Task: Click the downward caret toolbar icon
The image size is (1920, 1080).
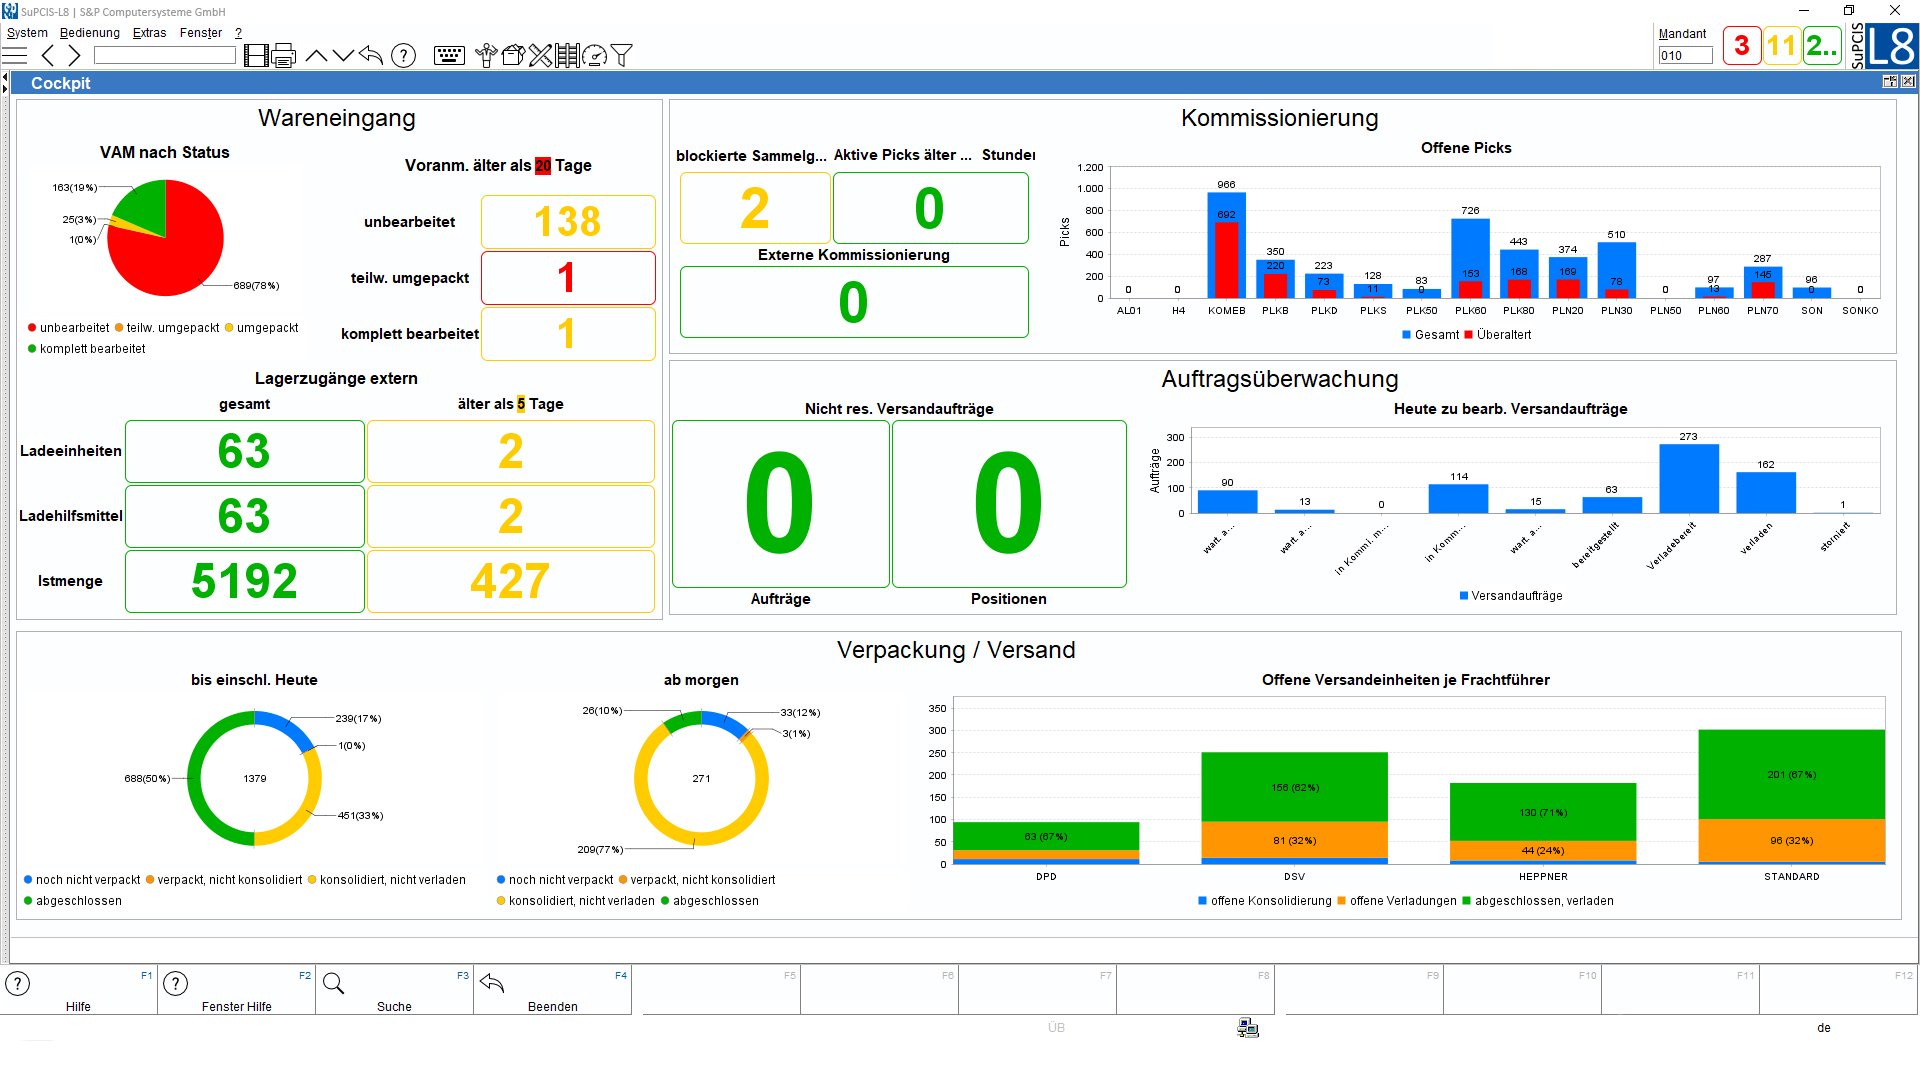Action: [x=343, y=56]
